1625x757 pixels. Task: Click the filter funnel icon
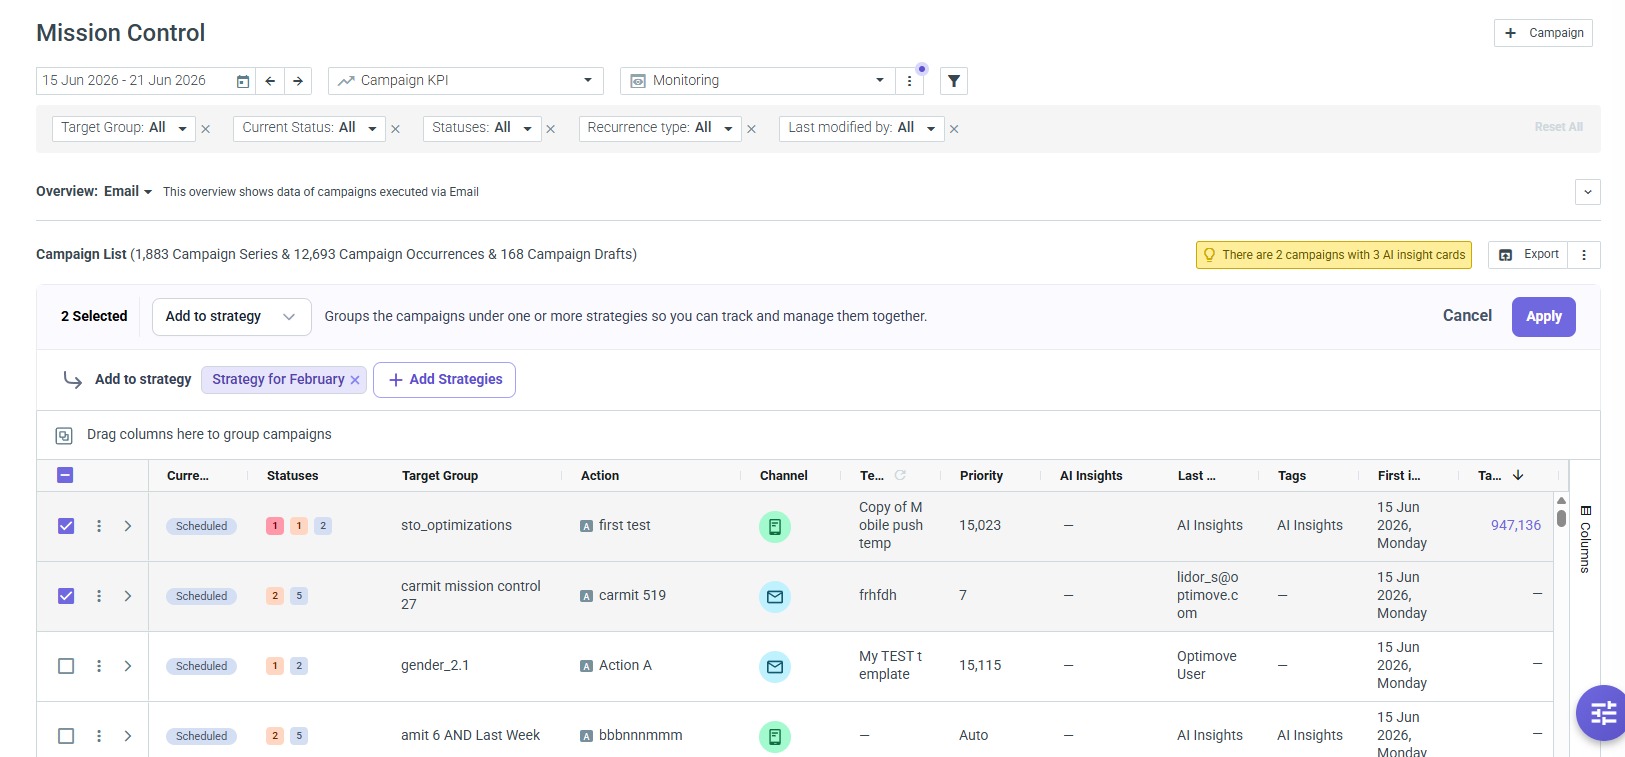click(x=954, y=81)
